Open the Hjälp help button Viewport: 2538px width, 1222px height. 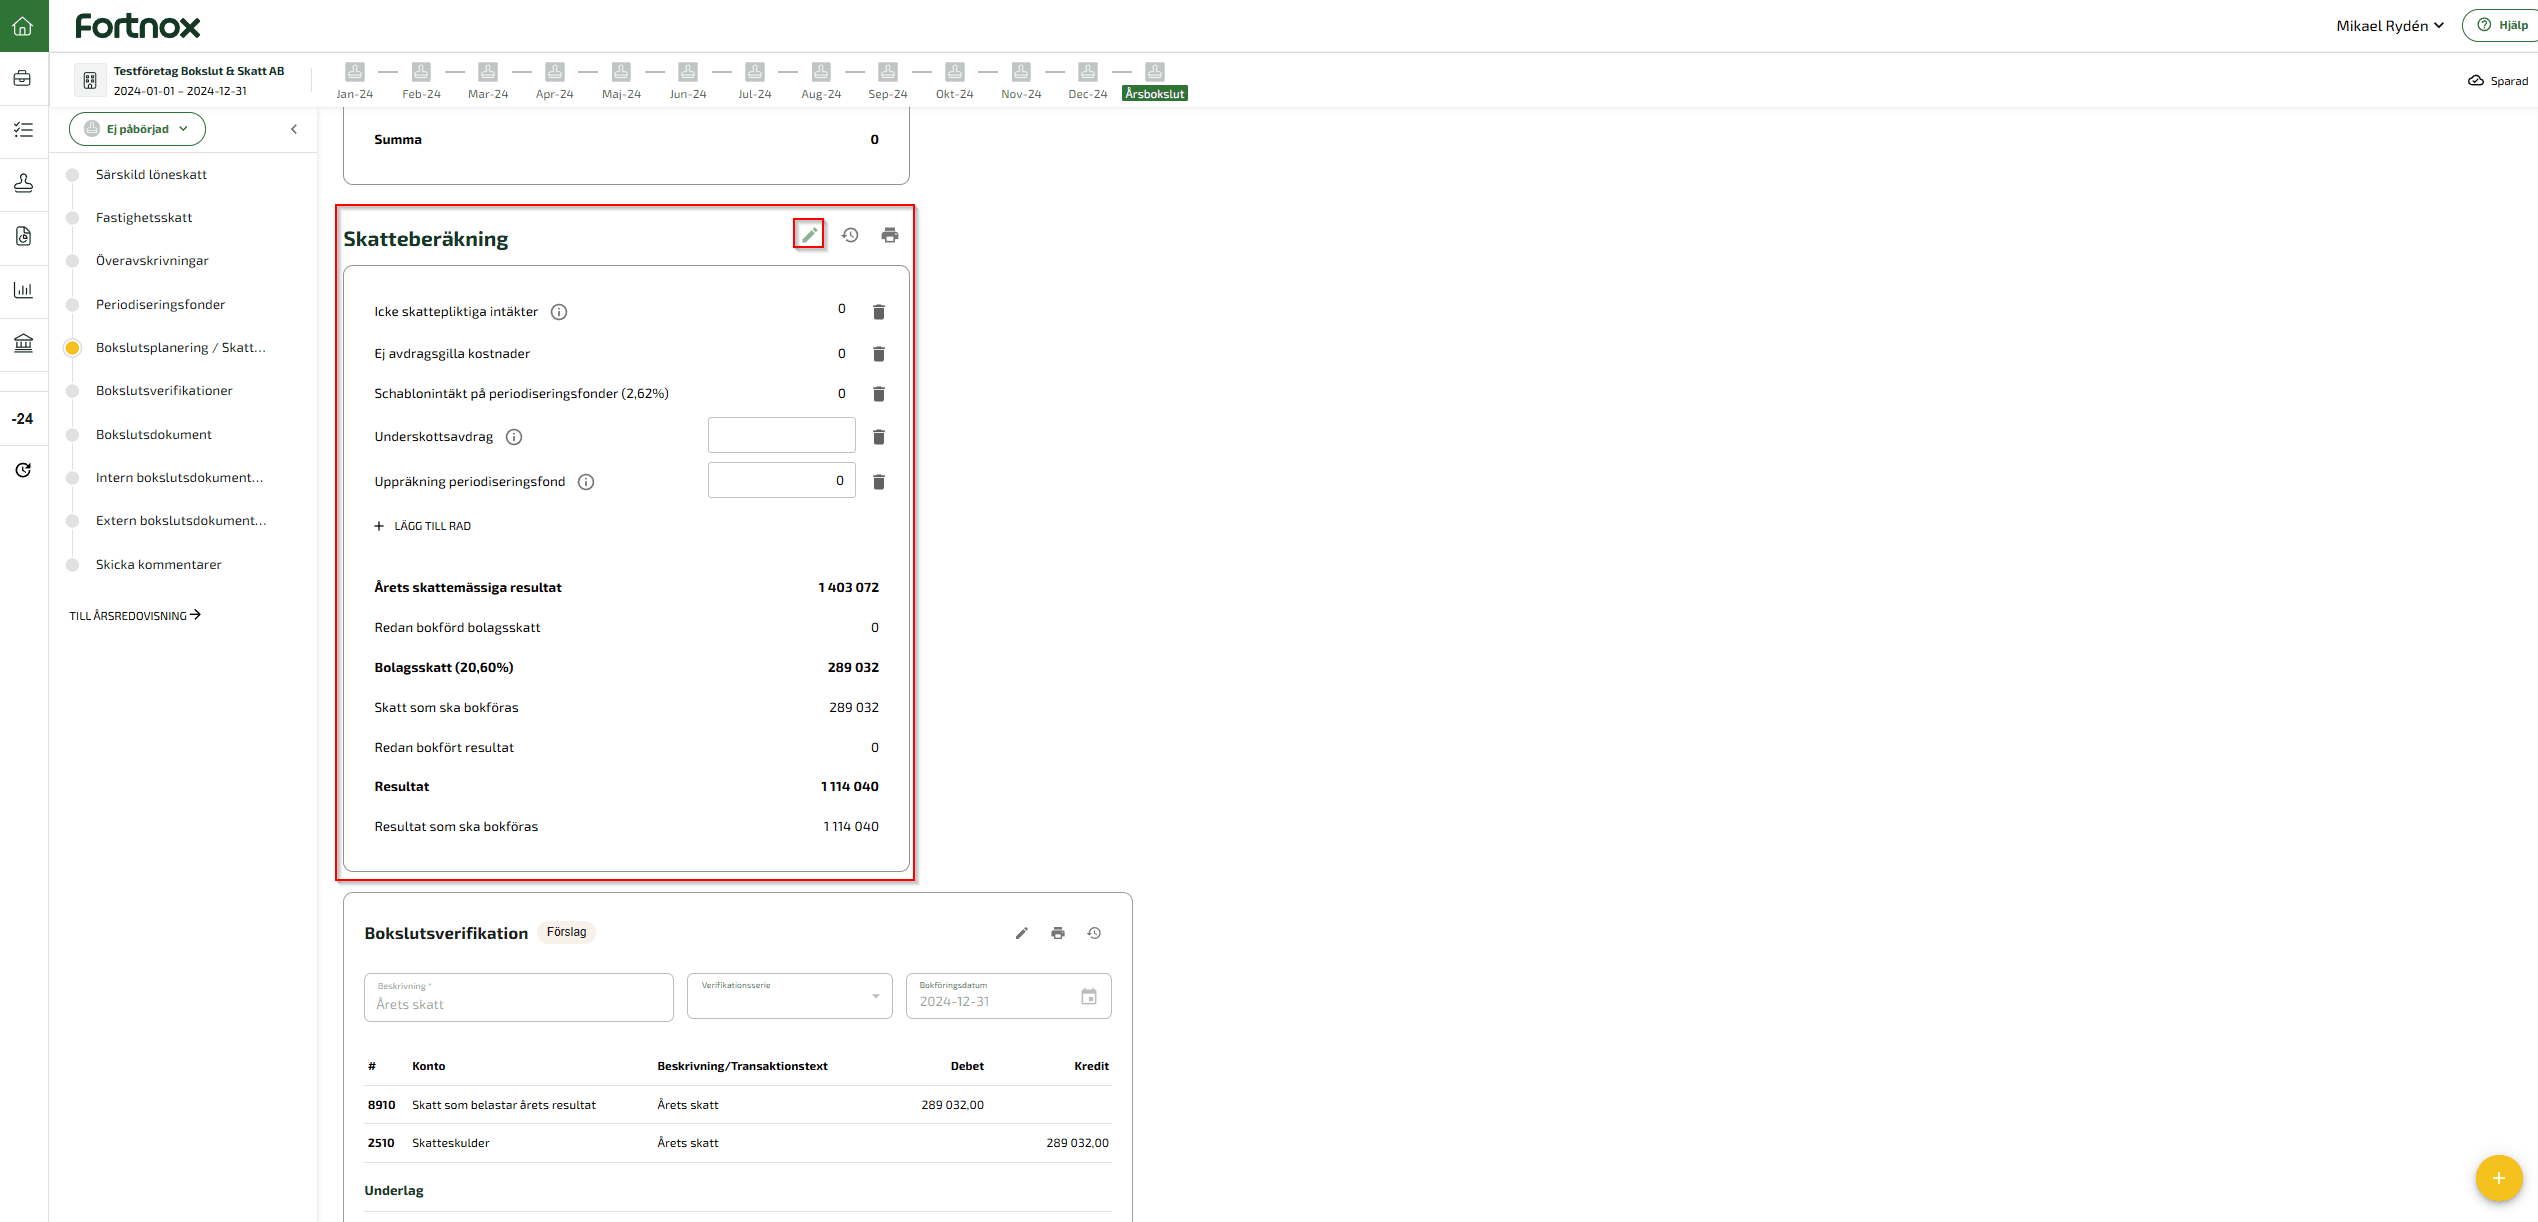tap(2502, 26)
